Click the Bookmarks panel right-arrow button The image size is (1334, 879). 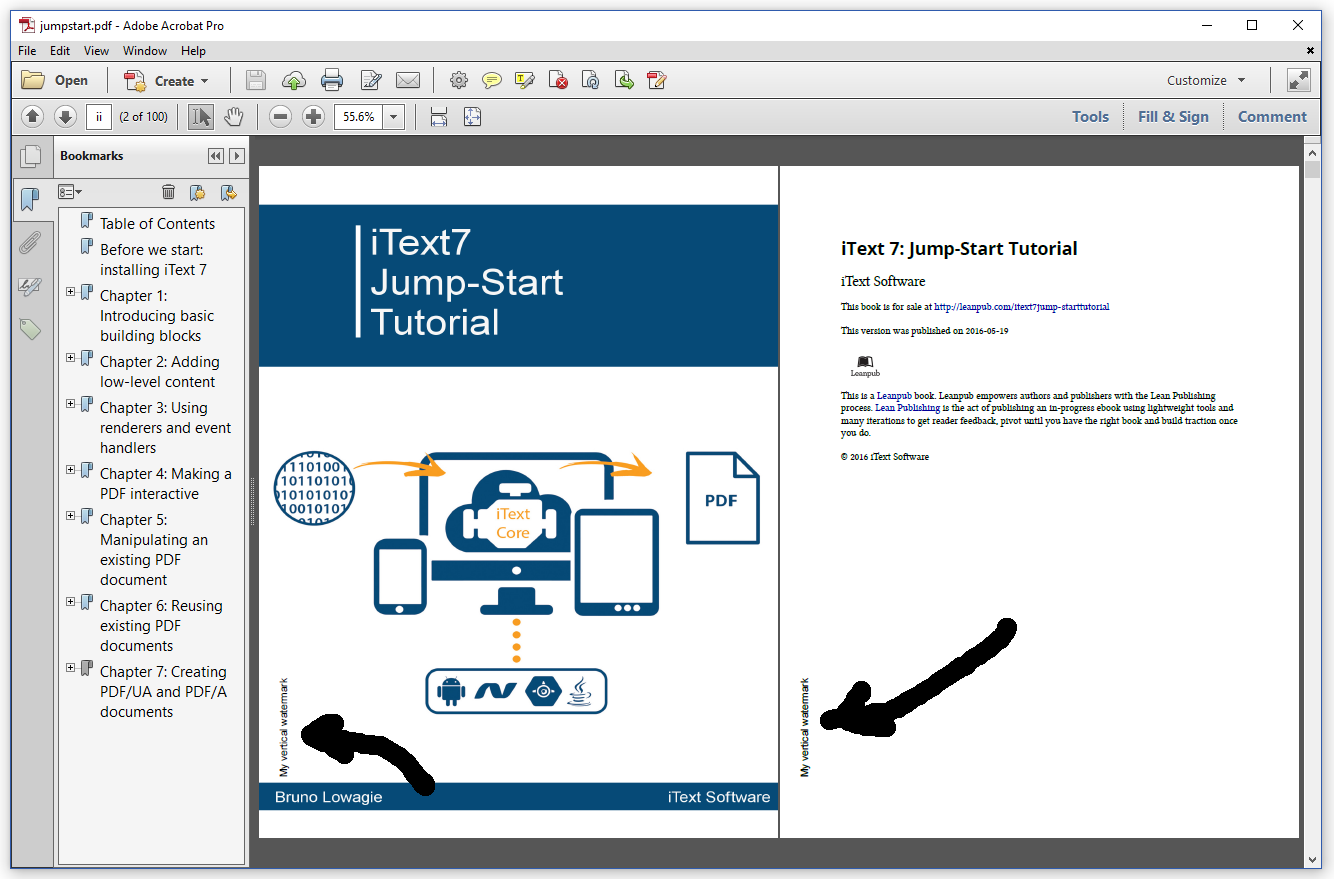(237, 156)
